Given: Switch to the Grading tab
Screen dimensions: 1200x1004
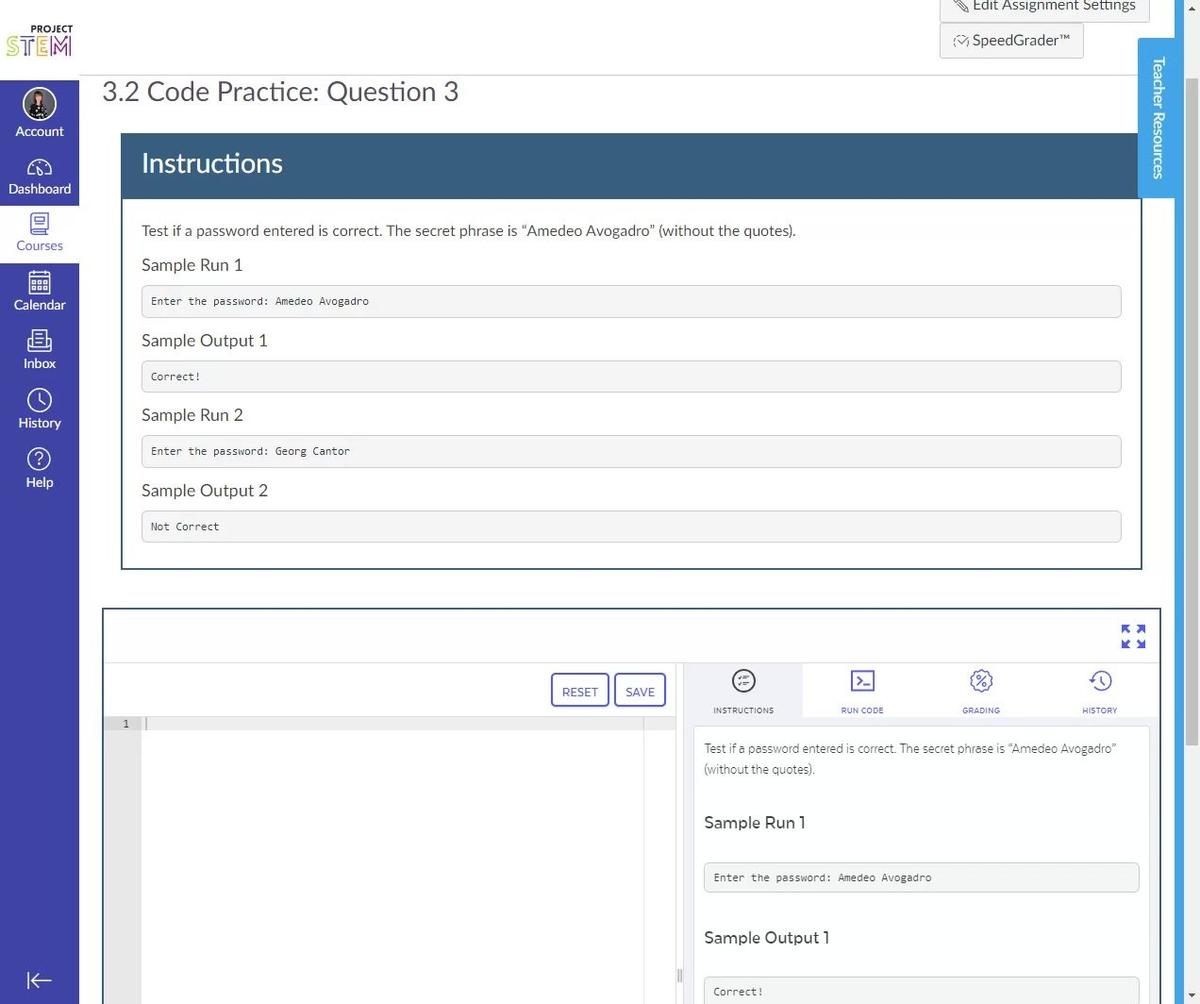Looking at the screenshot, I should point(981,690).
